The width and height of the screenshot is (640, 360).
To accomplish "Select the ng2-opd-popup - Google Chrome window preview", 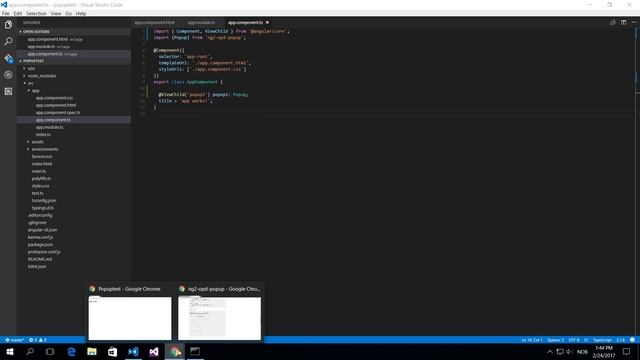I will click(x=220, y=313).
